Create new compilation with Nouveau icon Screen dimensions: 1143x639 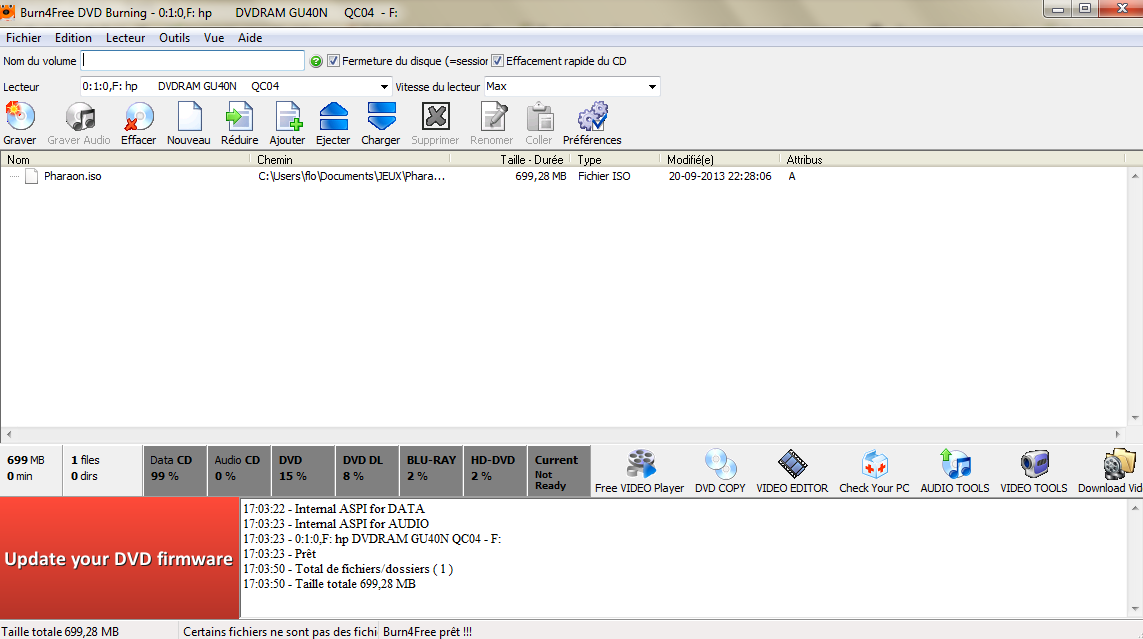(x=189, y=117)
